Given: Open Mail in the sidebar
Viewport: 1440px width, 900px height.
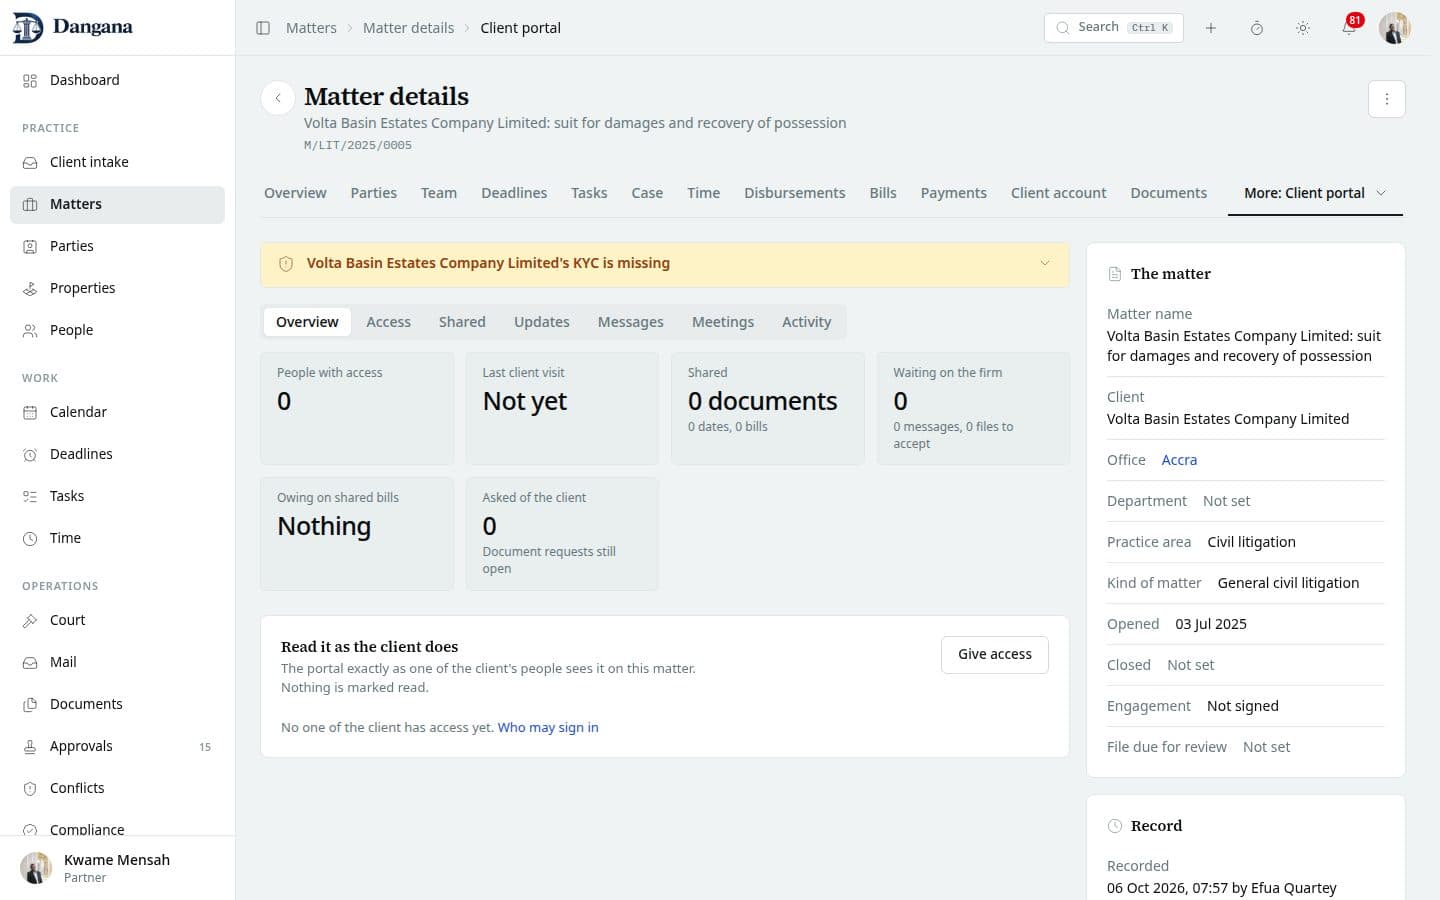Looking at the screenshot, I should tap(117, 662).
